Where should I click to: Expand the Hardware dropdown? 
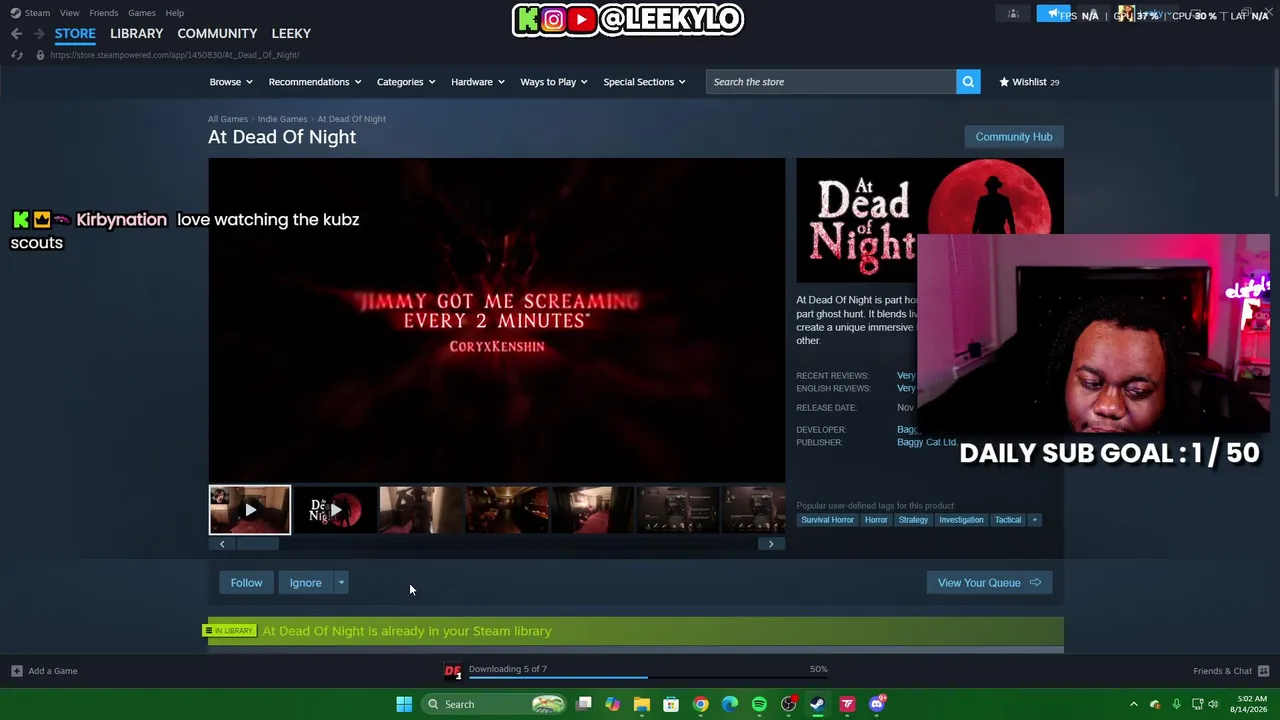pos(478,82)
